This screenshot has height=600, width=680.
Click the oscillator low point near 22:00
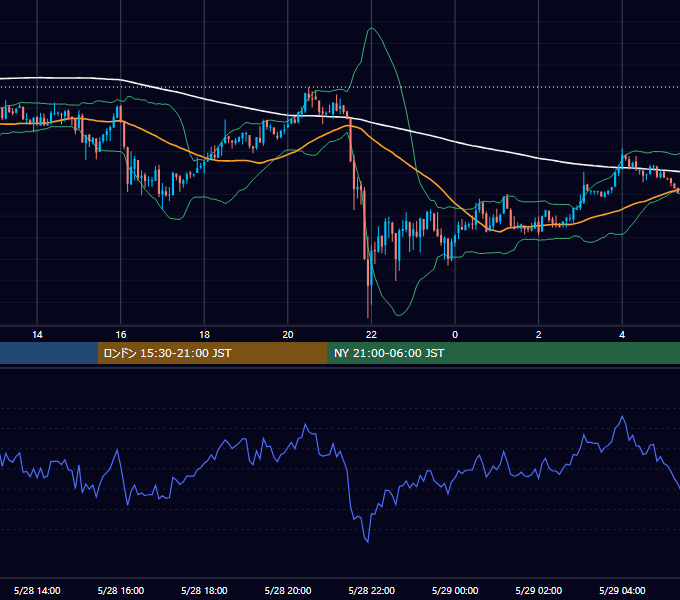tap(368, 541)
